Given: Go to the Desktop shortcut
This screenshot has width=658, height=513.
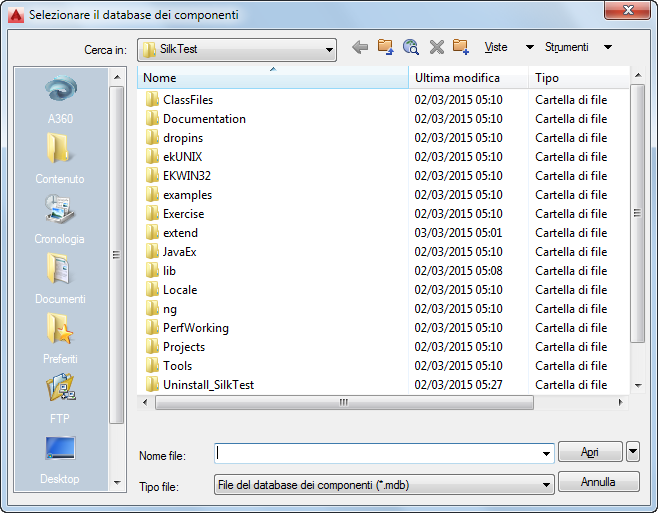Looking at the screenshot, I should point(60,459).
